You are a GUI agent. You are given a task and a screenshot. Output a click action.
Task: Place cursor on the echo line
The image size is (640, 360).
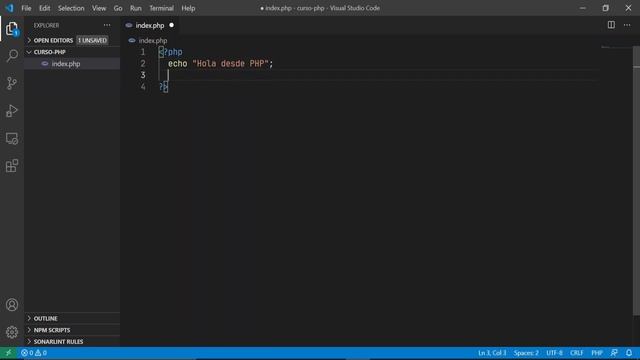click(x=220, y=64)
